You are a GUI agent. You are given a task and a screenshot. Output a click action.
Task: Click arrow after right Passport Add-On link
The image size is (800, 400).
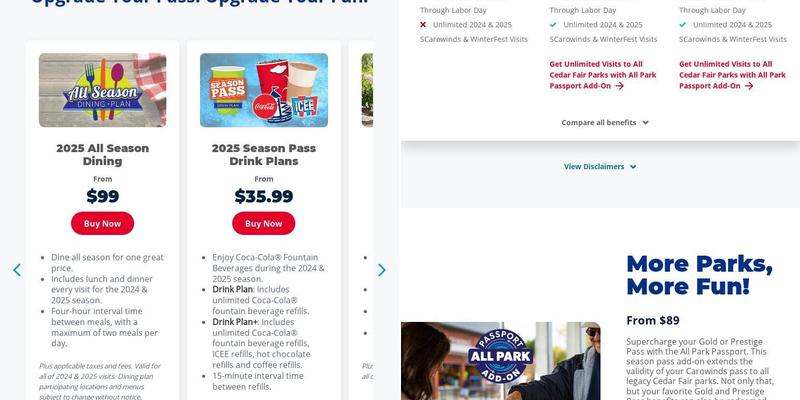(x=749, y=86)
